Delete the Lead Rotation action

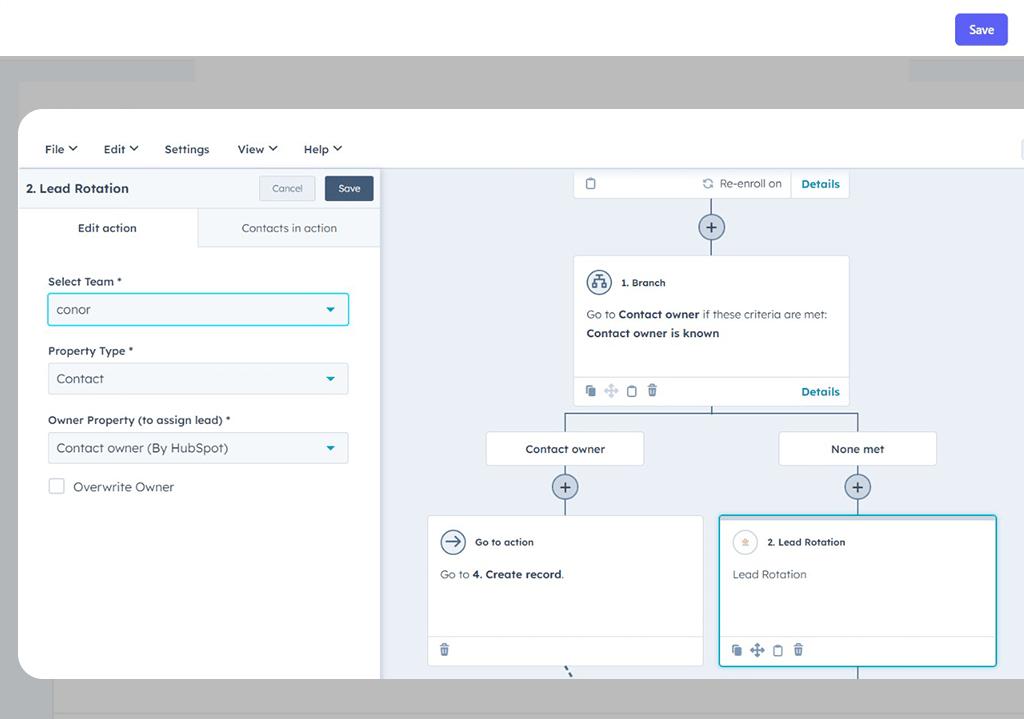798,650
